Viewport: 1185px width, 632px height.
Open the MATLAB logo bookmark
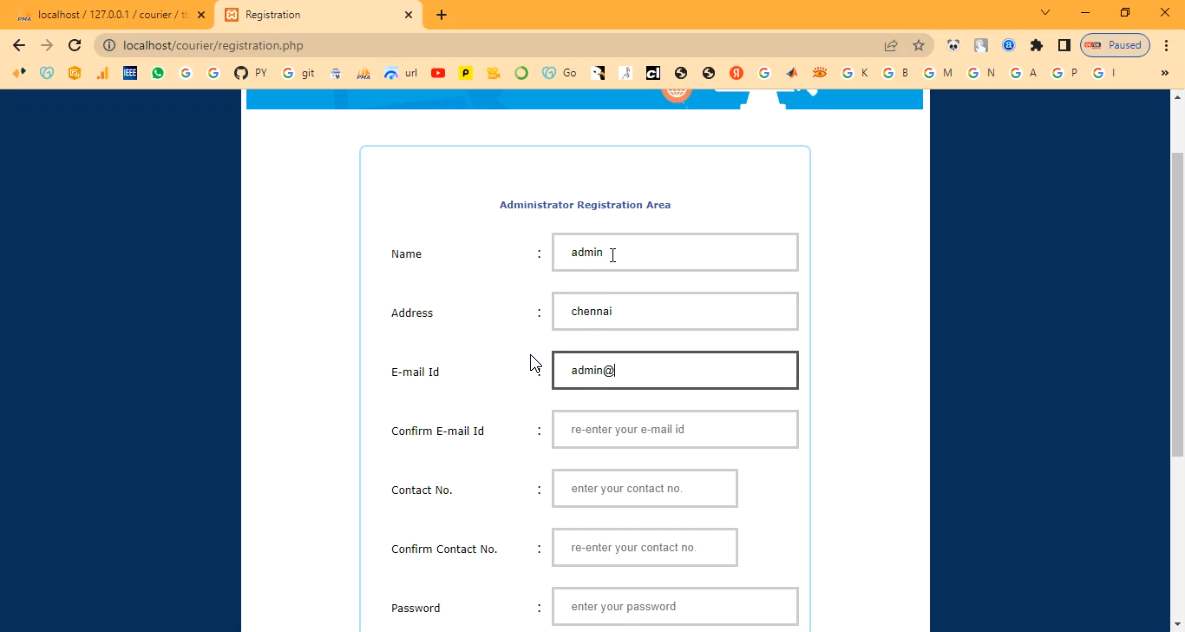pyautogui.click(x=791, y=73)
